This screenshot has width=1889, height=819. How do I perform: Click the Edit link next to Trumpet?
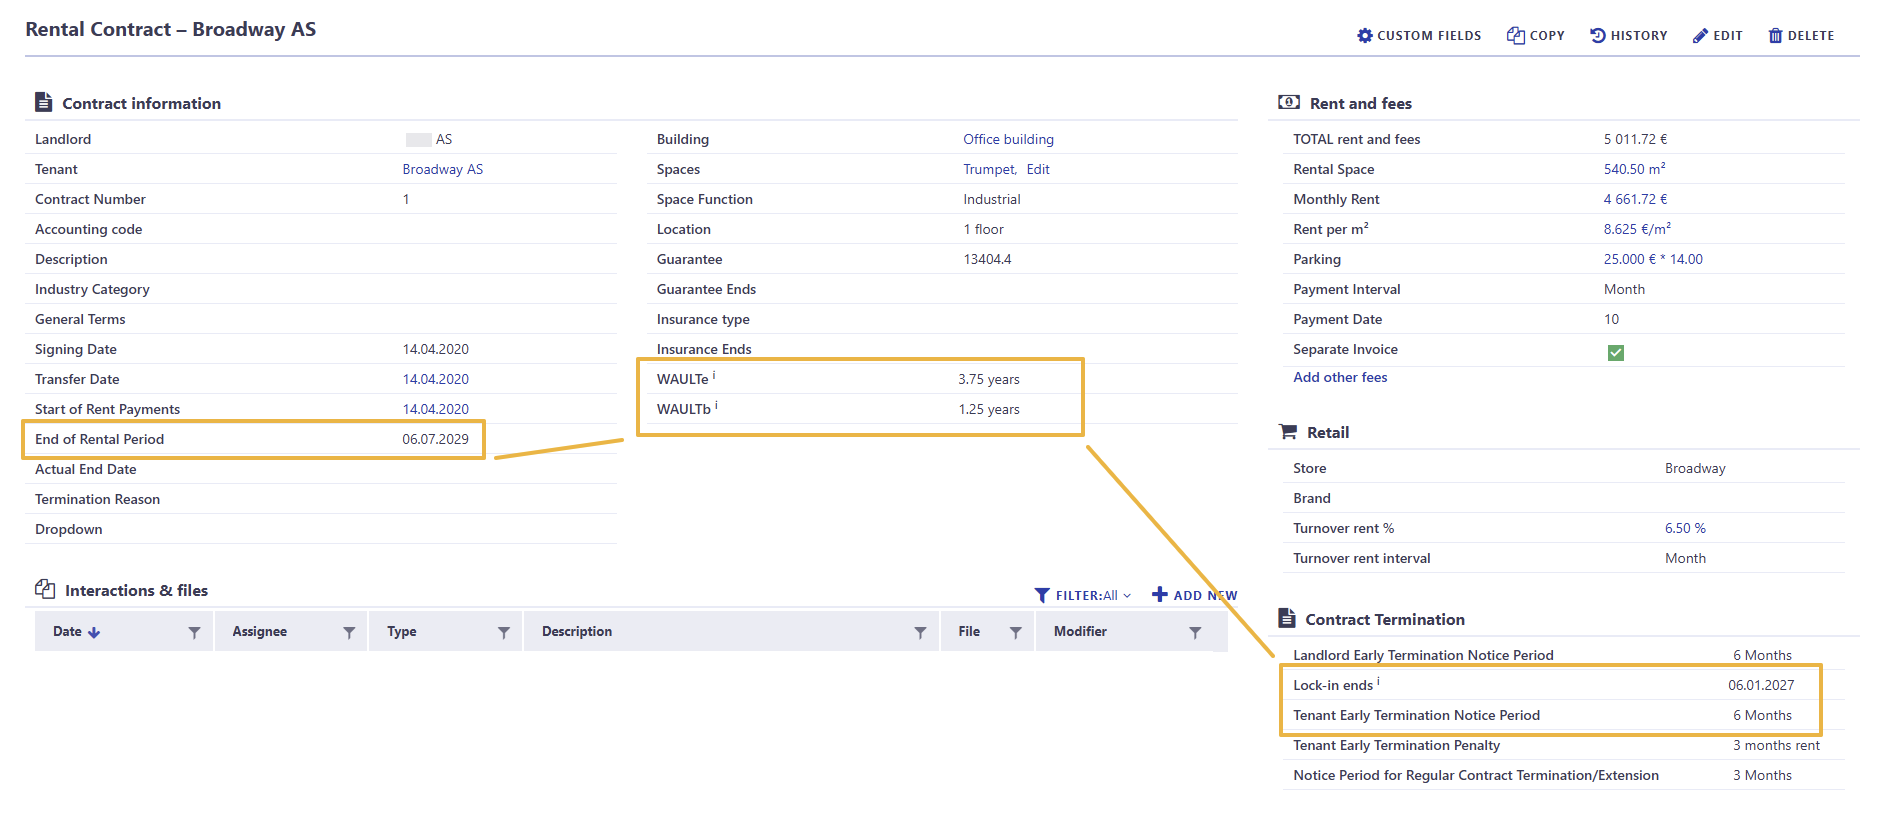1038,169
